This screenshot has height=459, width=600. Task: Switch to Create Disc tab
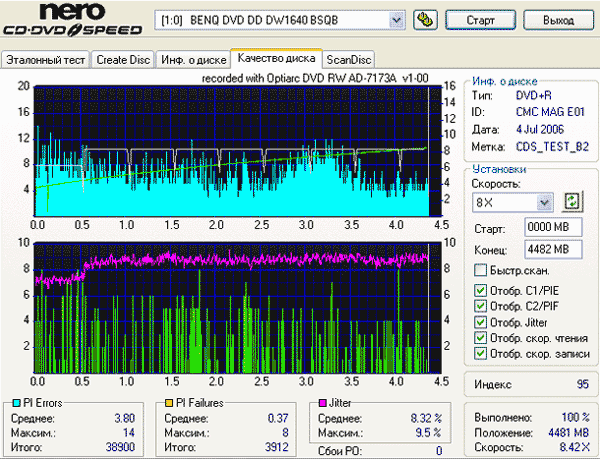click(123, 60)
